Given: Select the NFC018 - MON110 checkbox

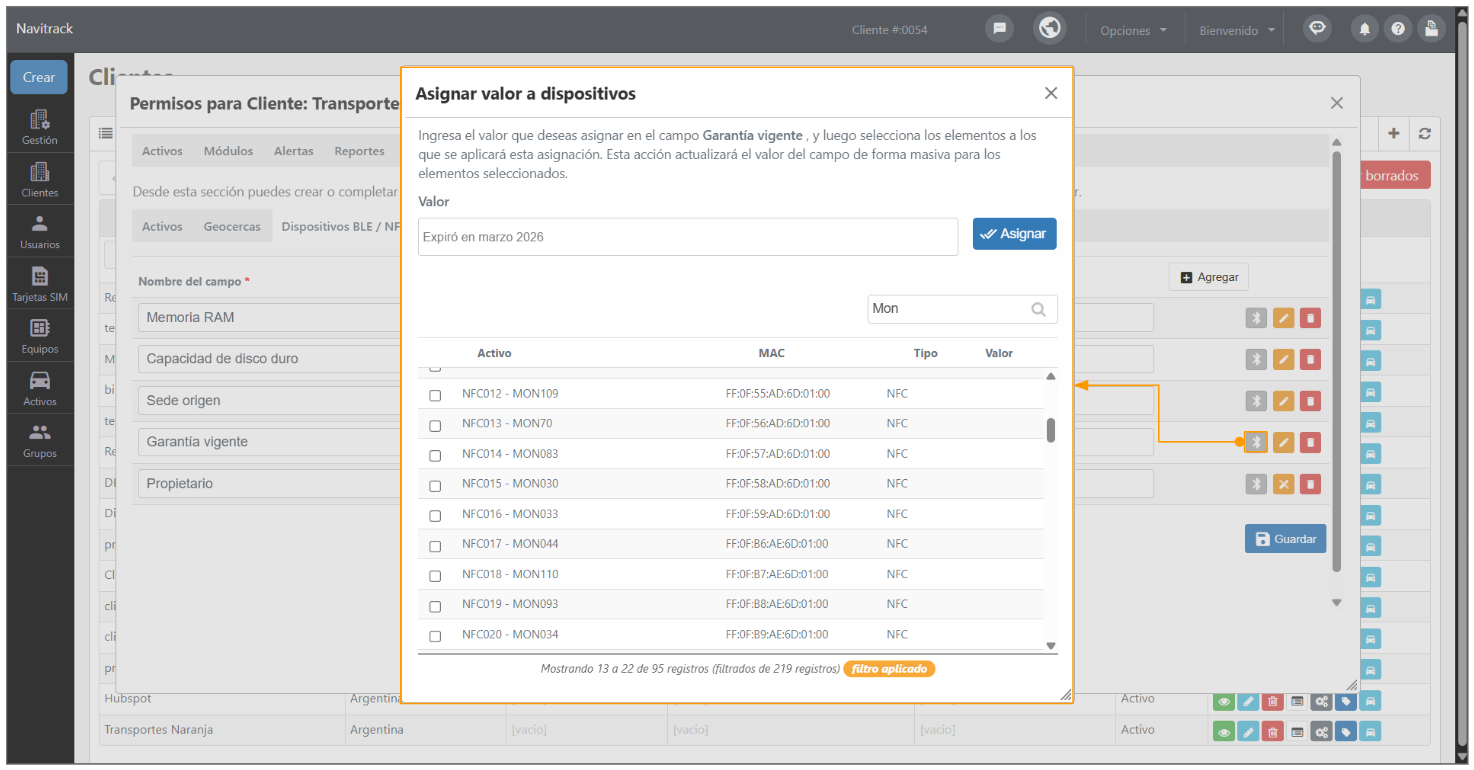Looking at the screenshot, I should pos(435,576).
